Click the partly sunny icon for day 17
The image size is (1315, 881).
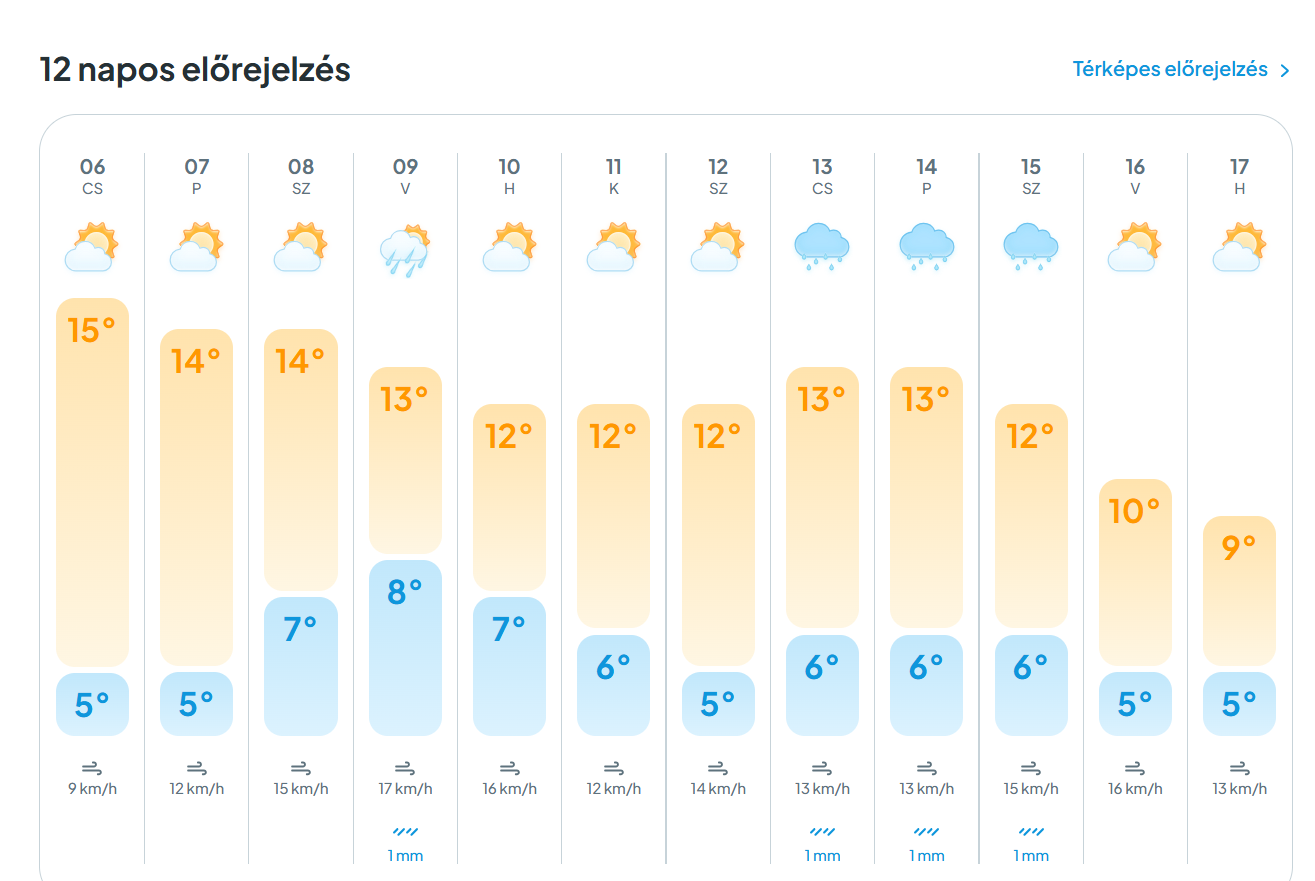point(1239,248)
